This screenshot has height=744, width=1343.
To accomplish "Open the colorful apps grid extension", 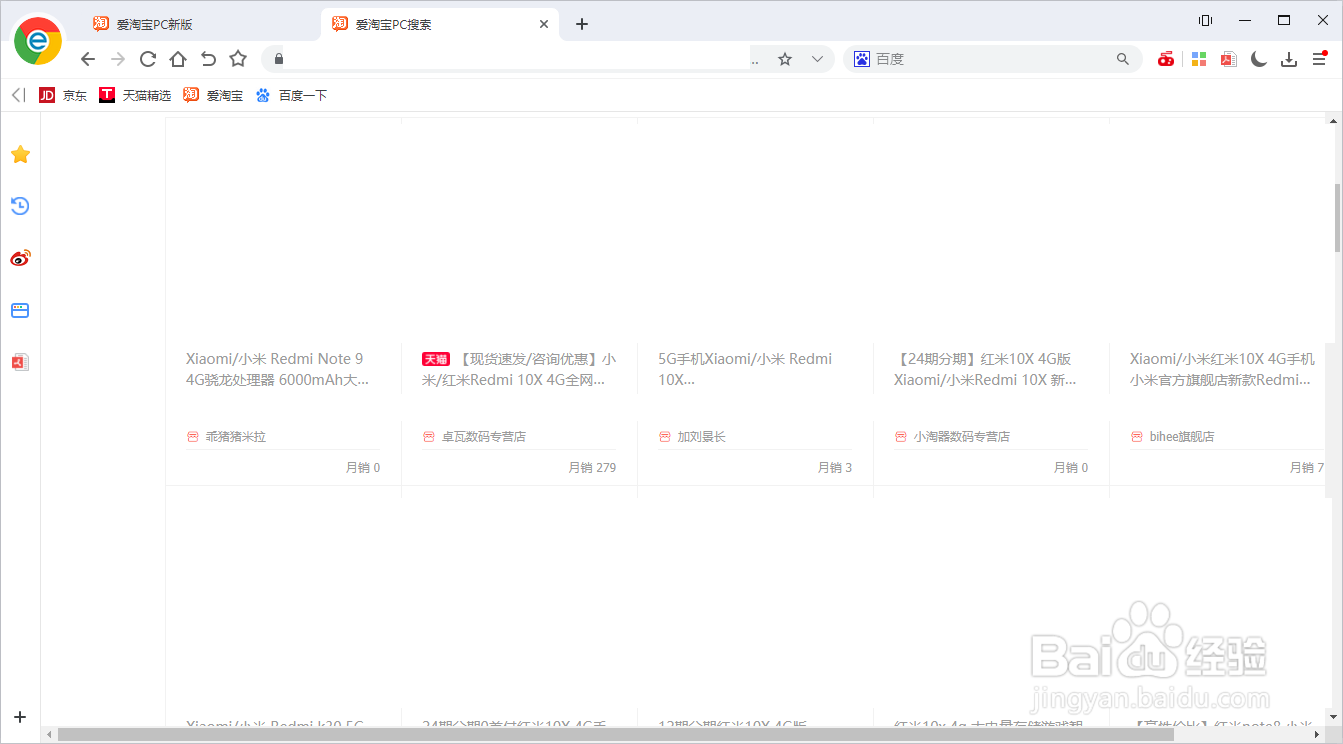I will pos(1199,59).
